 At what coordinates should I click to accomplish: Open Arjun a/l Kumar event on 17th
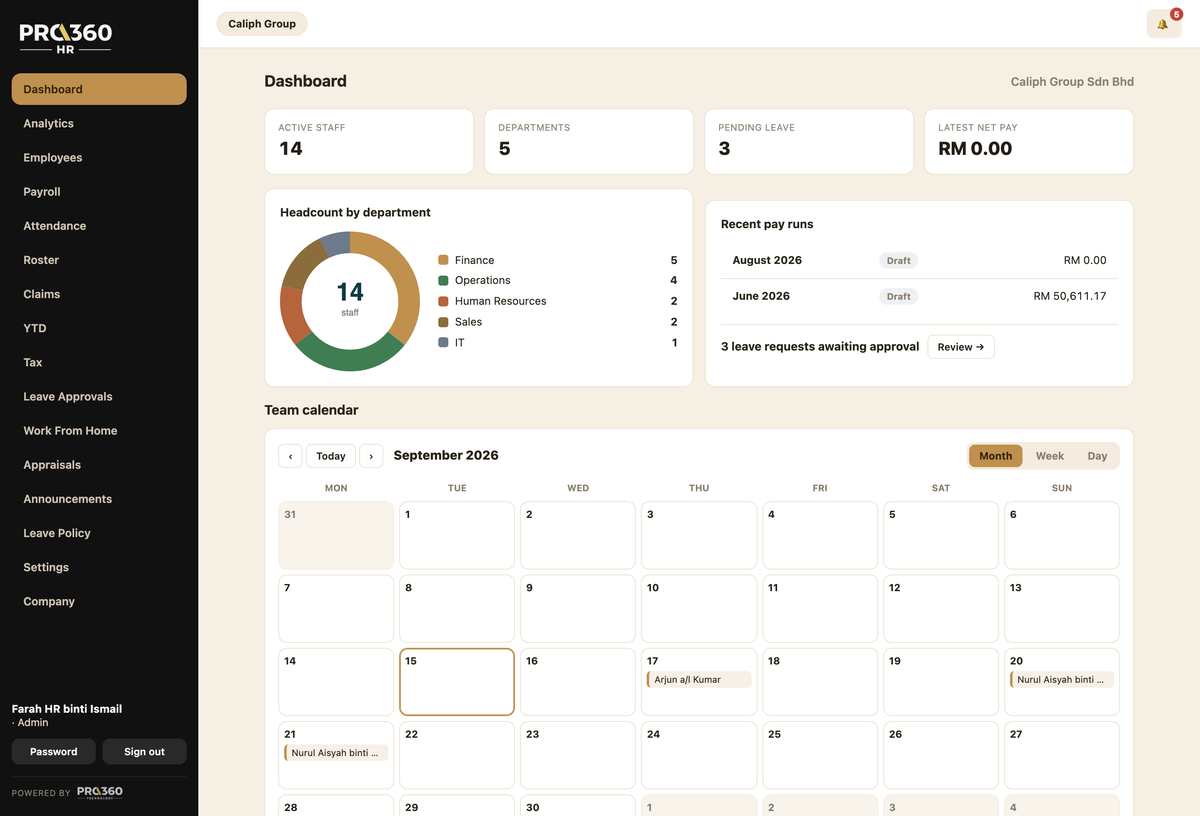699,679
